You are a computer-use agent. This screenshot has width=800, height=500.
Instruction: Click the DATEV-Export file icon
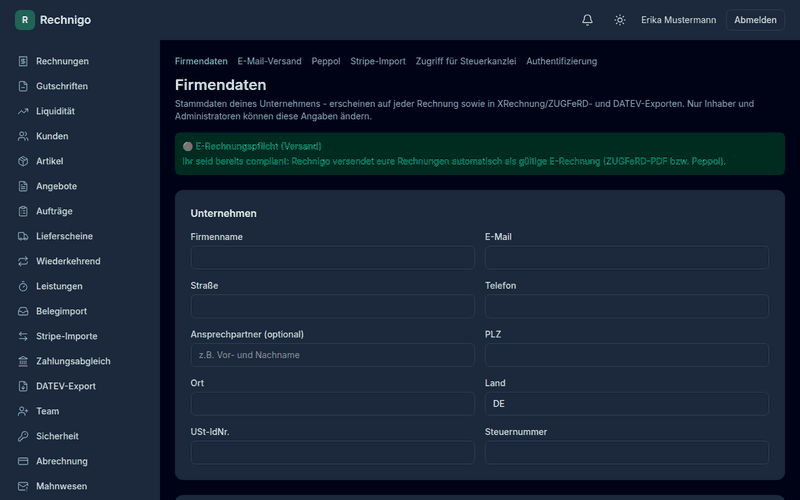coord(23,386)
